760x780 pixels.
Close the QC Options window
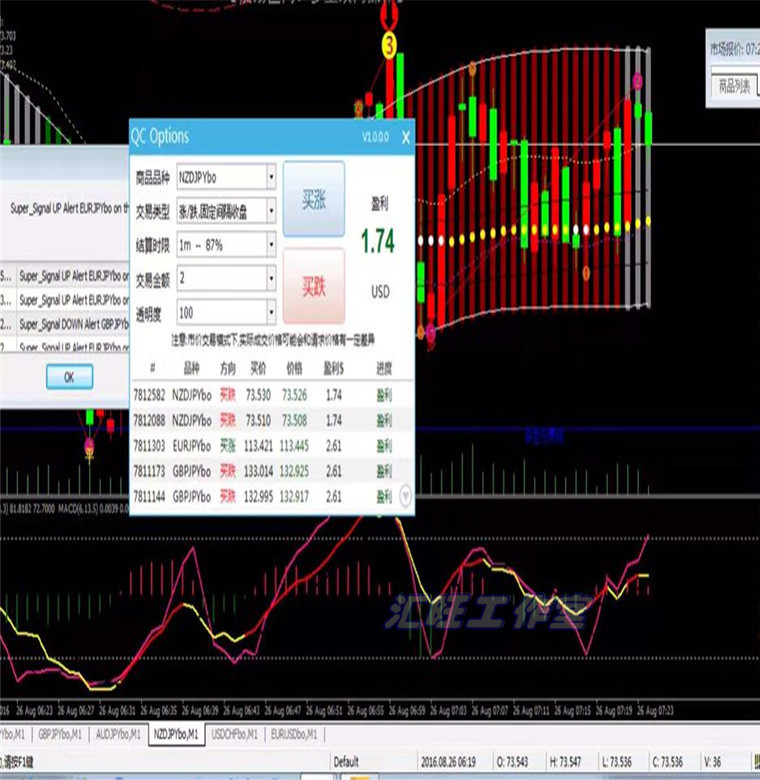coord(404,138)
